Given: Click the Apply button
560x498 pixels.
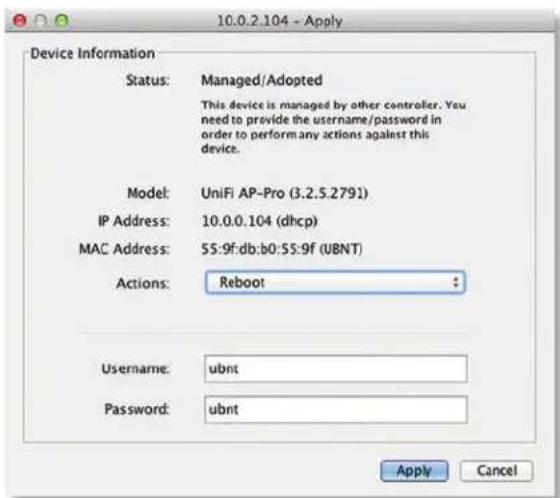Looking at the screenshot, I should (x=414, y=471).
